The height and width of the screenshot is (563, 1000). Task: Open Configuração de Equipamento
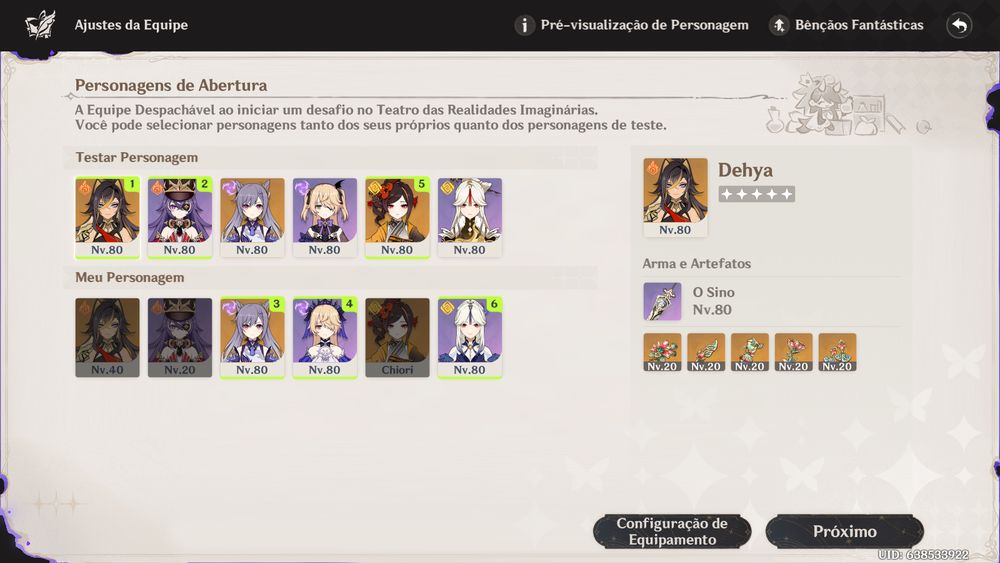tap(672, 531)
